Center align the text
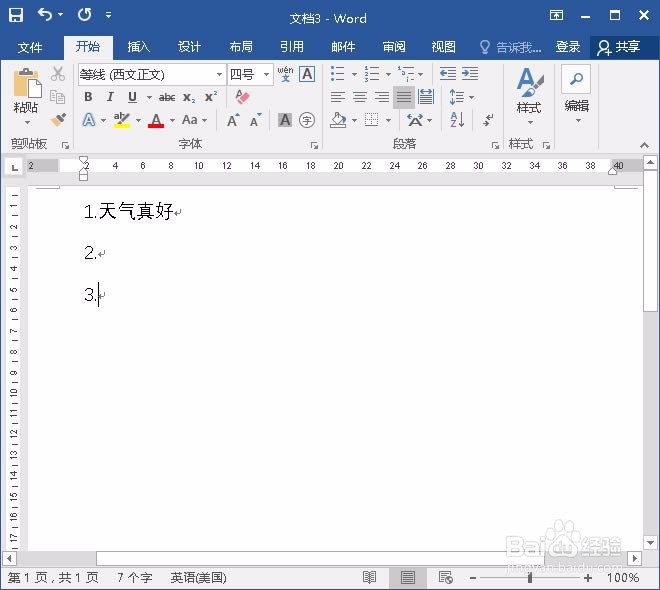 [x=359, y=97]
